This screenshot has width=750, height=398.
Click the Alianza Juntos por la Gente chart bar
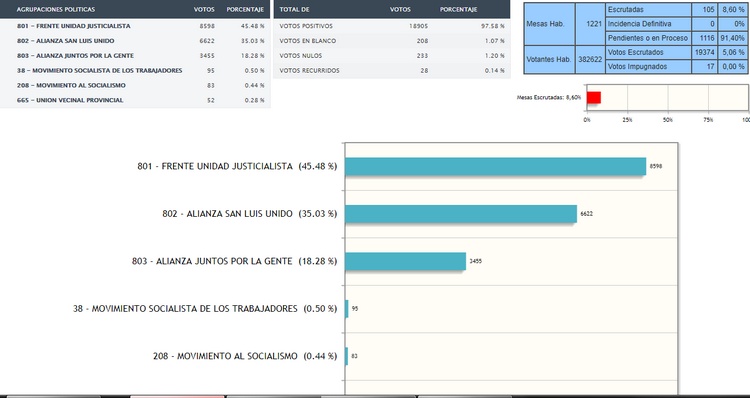pos(405,261)
